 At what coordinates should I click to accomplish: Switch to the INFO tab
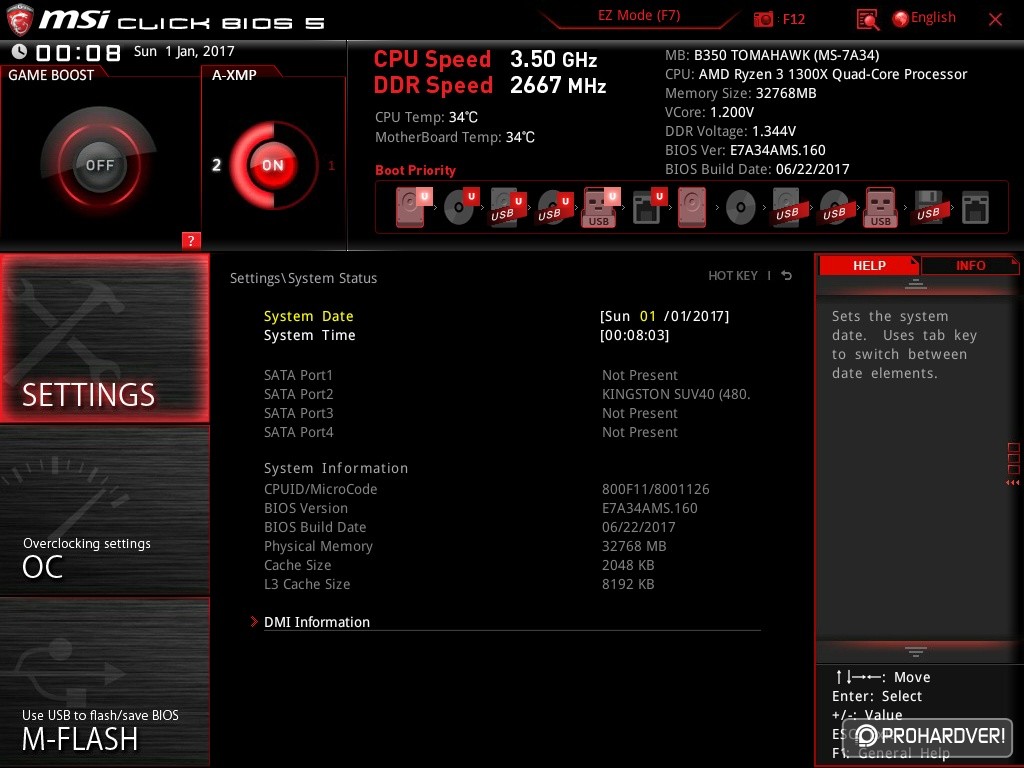(970, 265)
